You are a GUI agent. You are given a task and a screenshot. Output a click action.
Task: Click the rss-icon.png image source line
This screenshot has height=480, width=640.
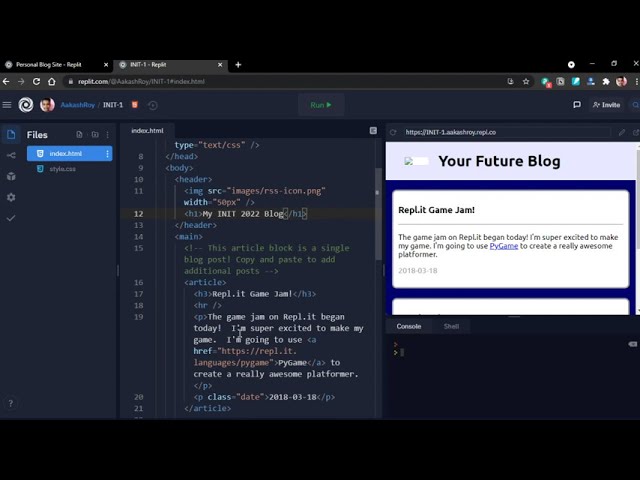coord(255,191)
